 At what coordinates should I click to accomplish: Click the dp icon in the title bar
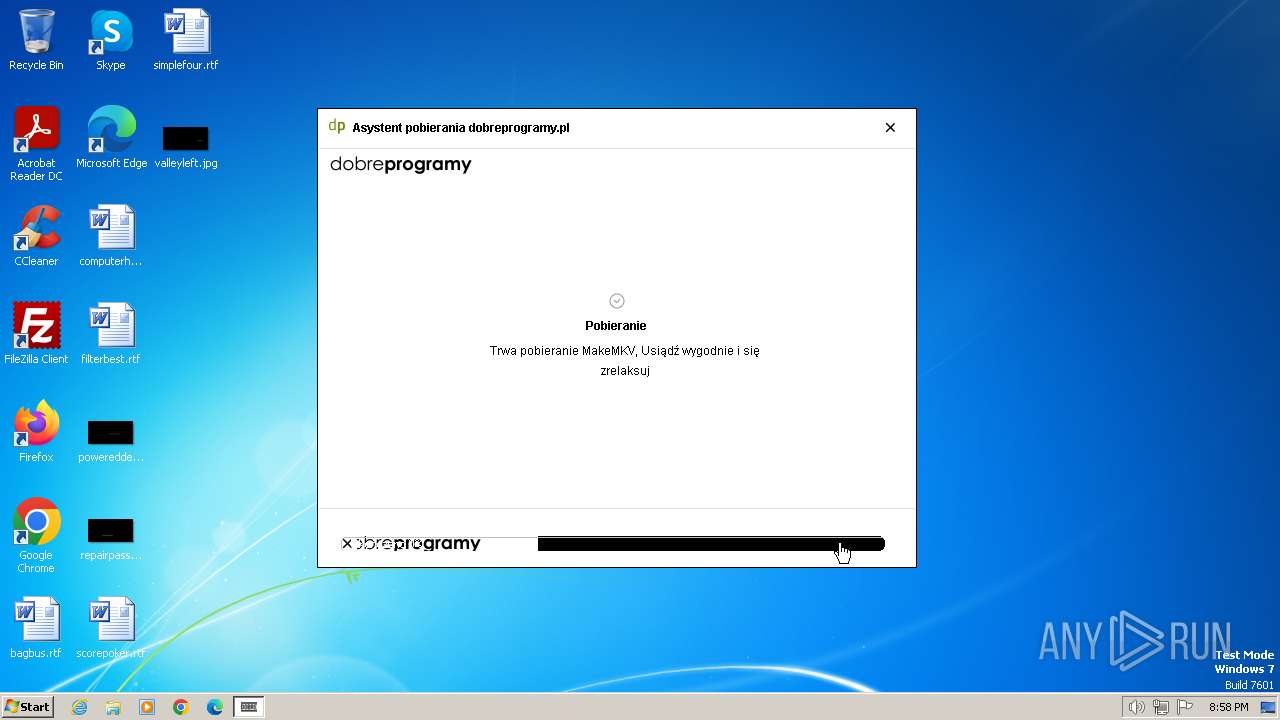click(x=337, y=127)
